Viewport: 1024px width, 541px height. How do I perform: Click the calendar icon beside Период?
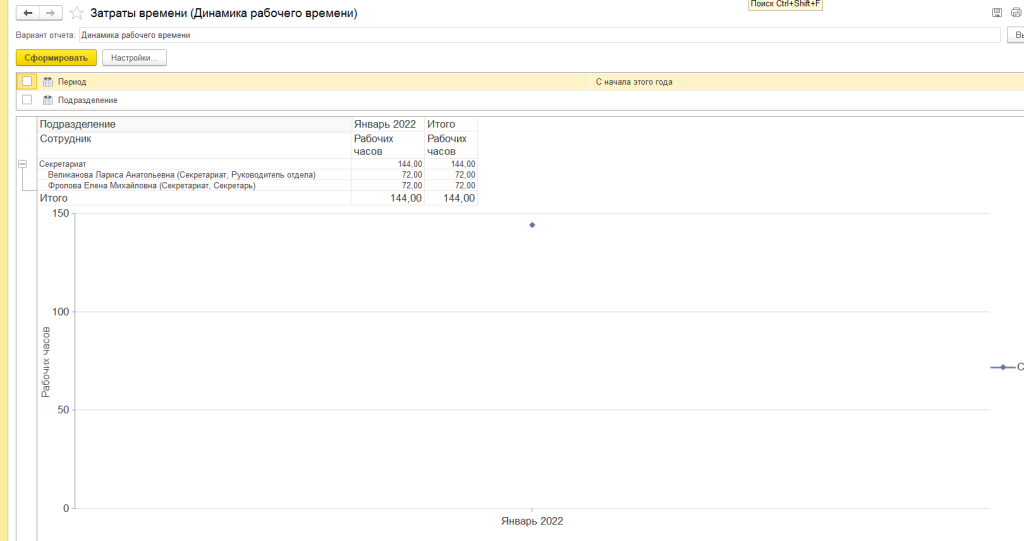(x=47, y=81)
